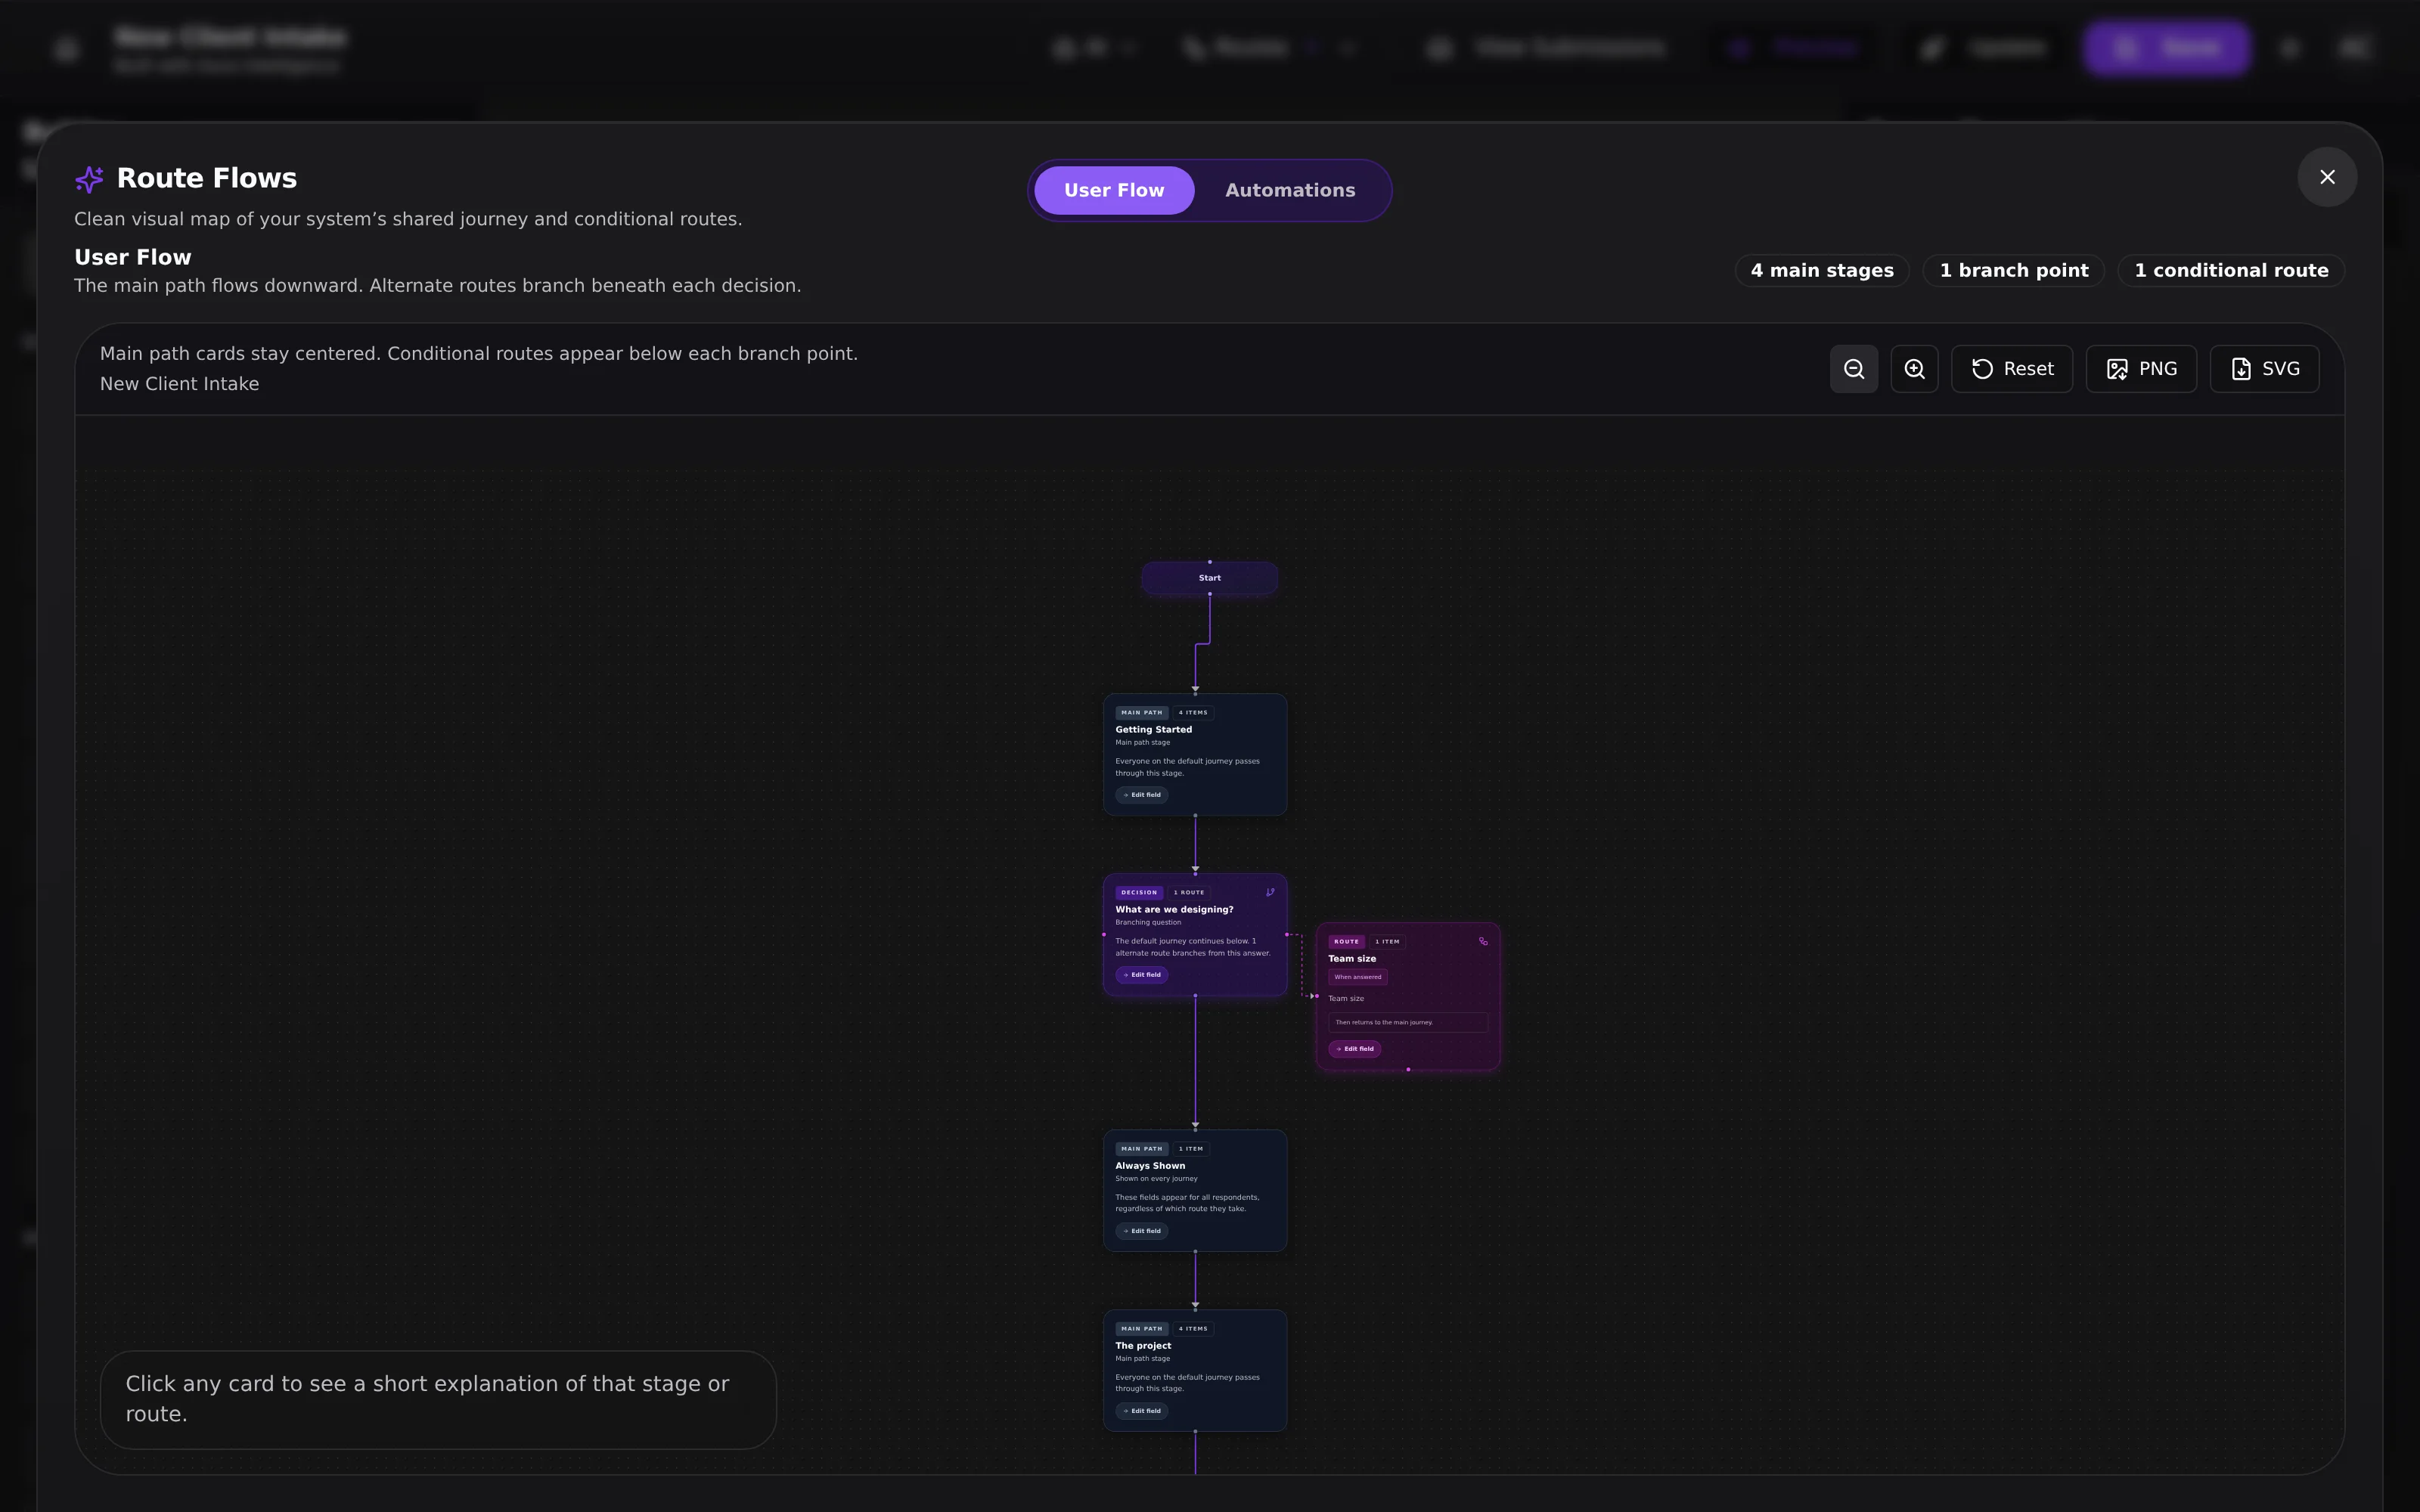
Task: Click Edit field on Getting Started card
Action: point(1141,795)
